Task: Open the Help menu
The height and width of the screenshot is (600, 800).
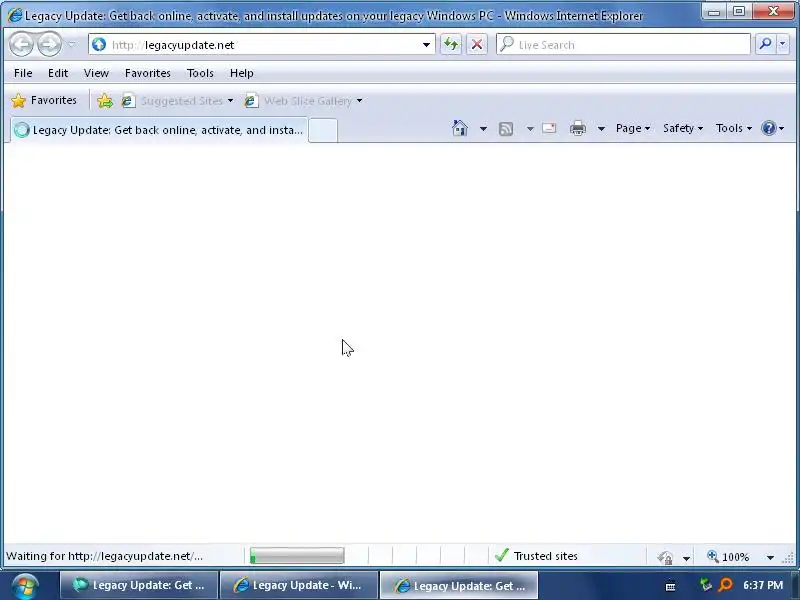Action: pos(241,73)
